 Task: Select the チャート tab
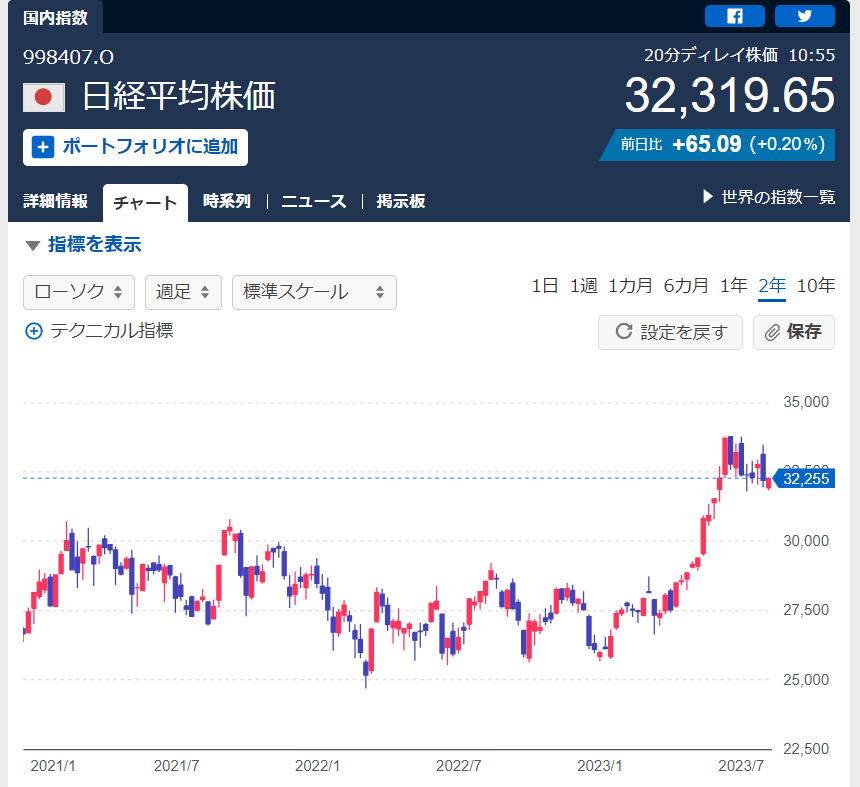tap(145, 203)
